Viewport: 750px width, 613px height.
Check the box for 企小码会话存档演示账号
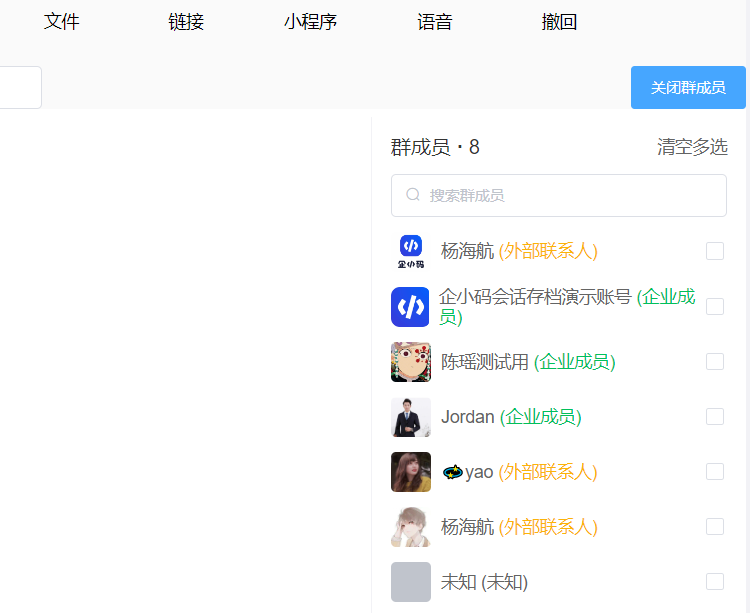click(715, 306)
